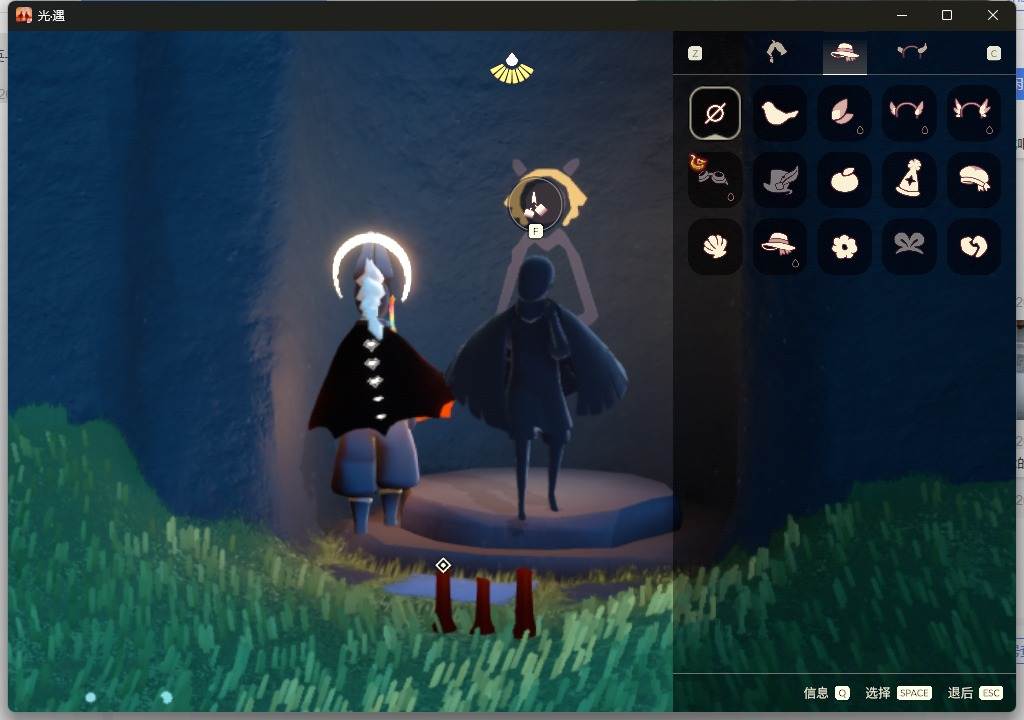Open the hats category tab
This screenshot has height=720, width=1024.
[x=844, y=52]
